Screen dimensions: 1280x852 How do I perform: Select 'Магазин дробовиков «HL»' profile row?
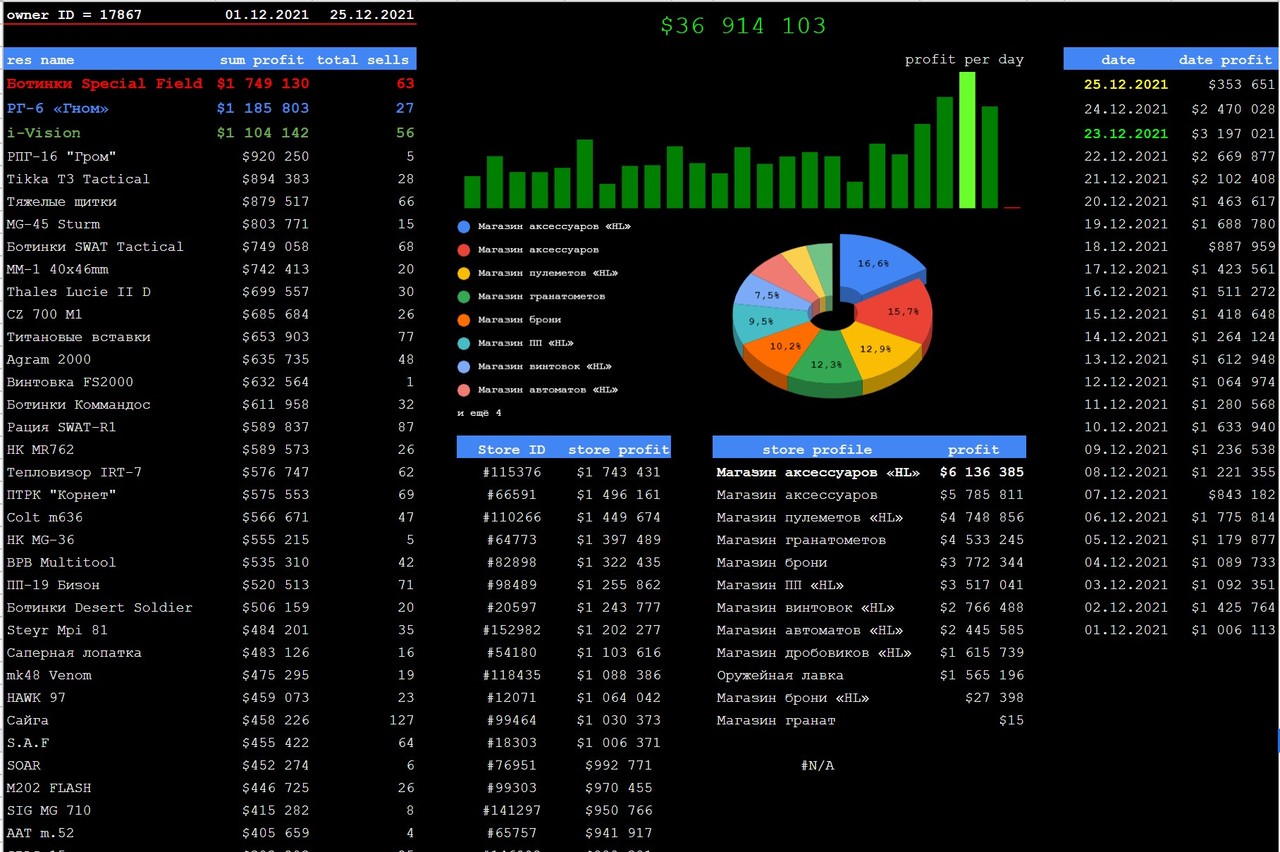[814, 653]
